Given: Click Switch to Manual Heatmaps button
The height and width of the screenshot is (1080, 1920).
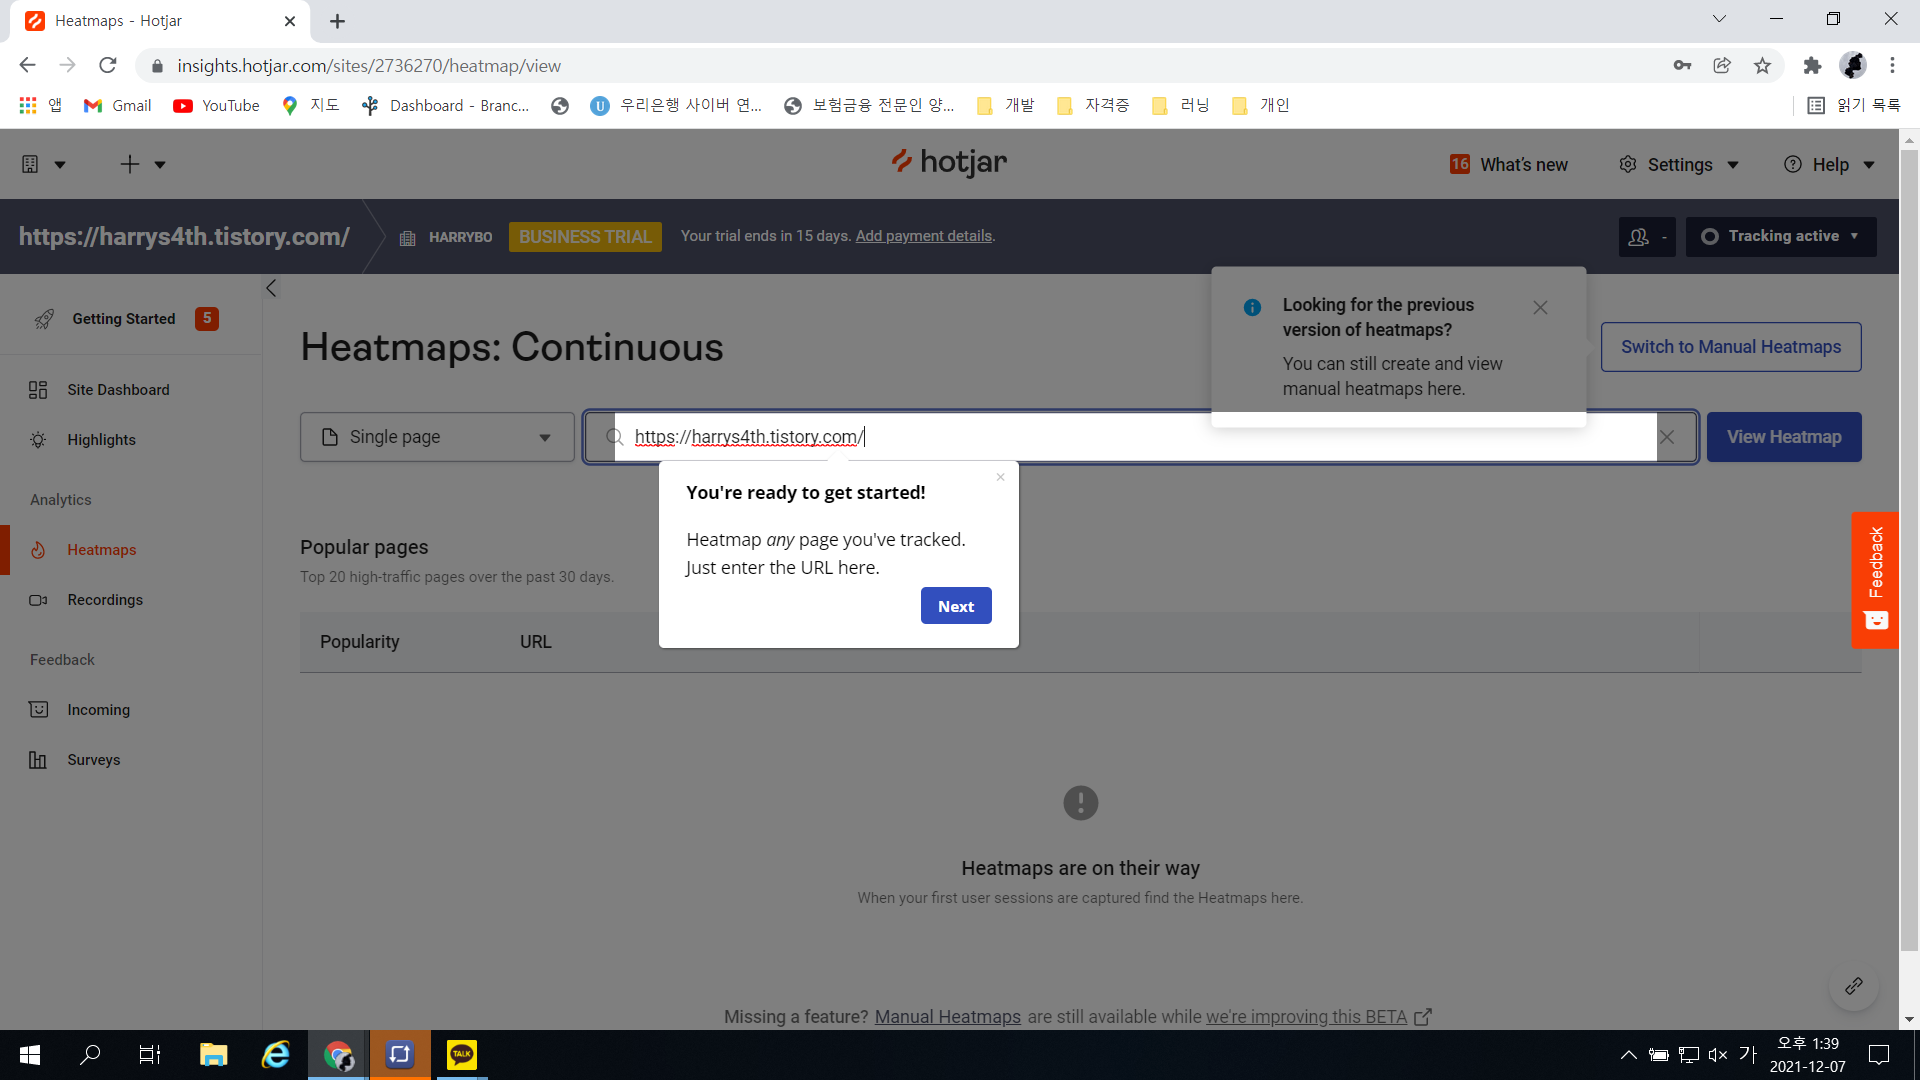Looking at the screenshot, I should [1730, 347].
